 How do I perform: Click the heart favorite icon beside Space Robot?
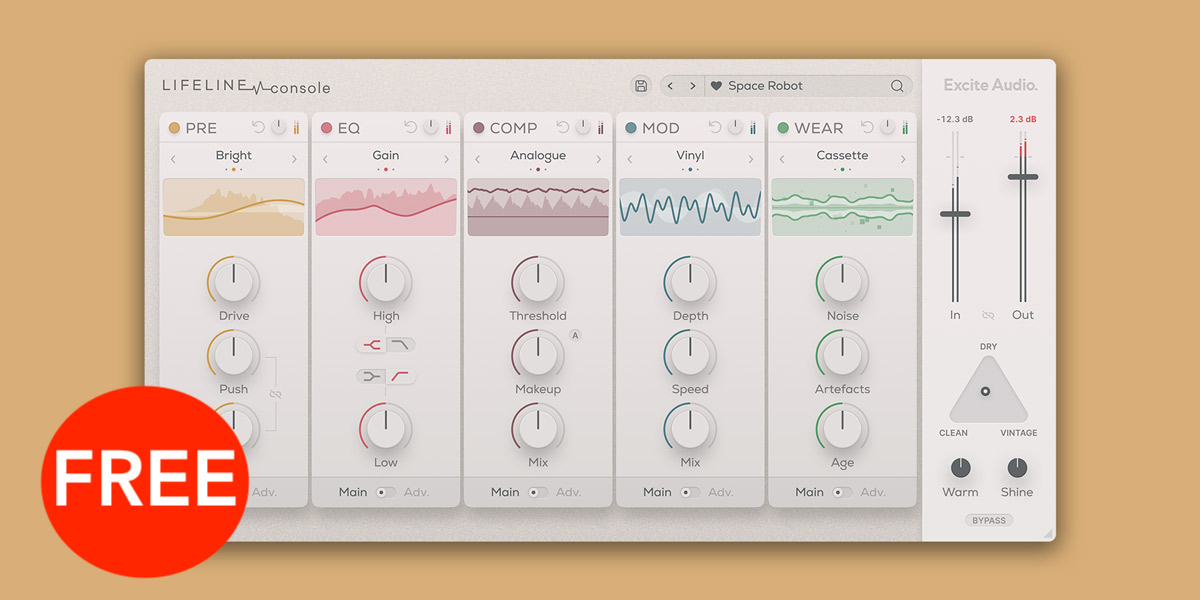coord(716,86)
